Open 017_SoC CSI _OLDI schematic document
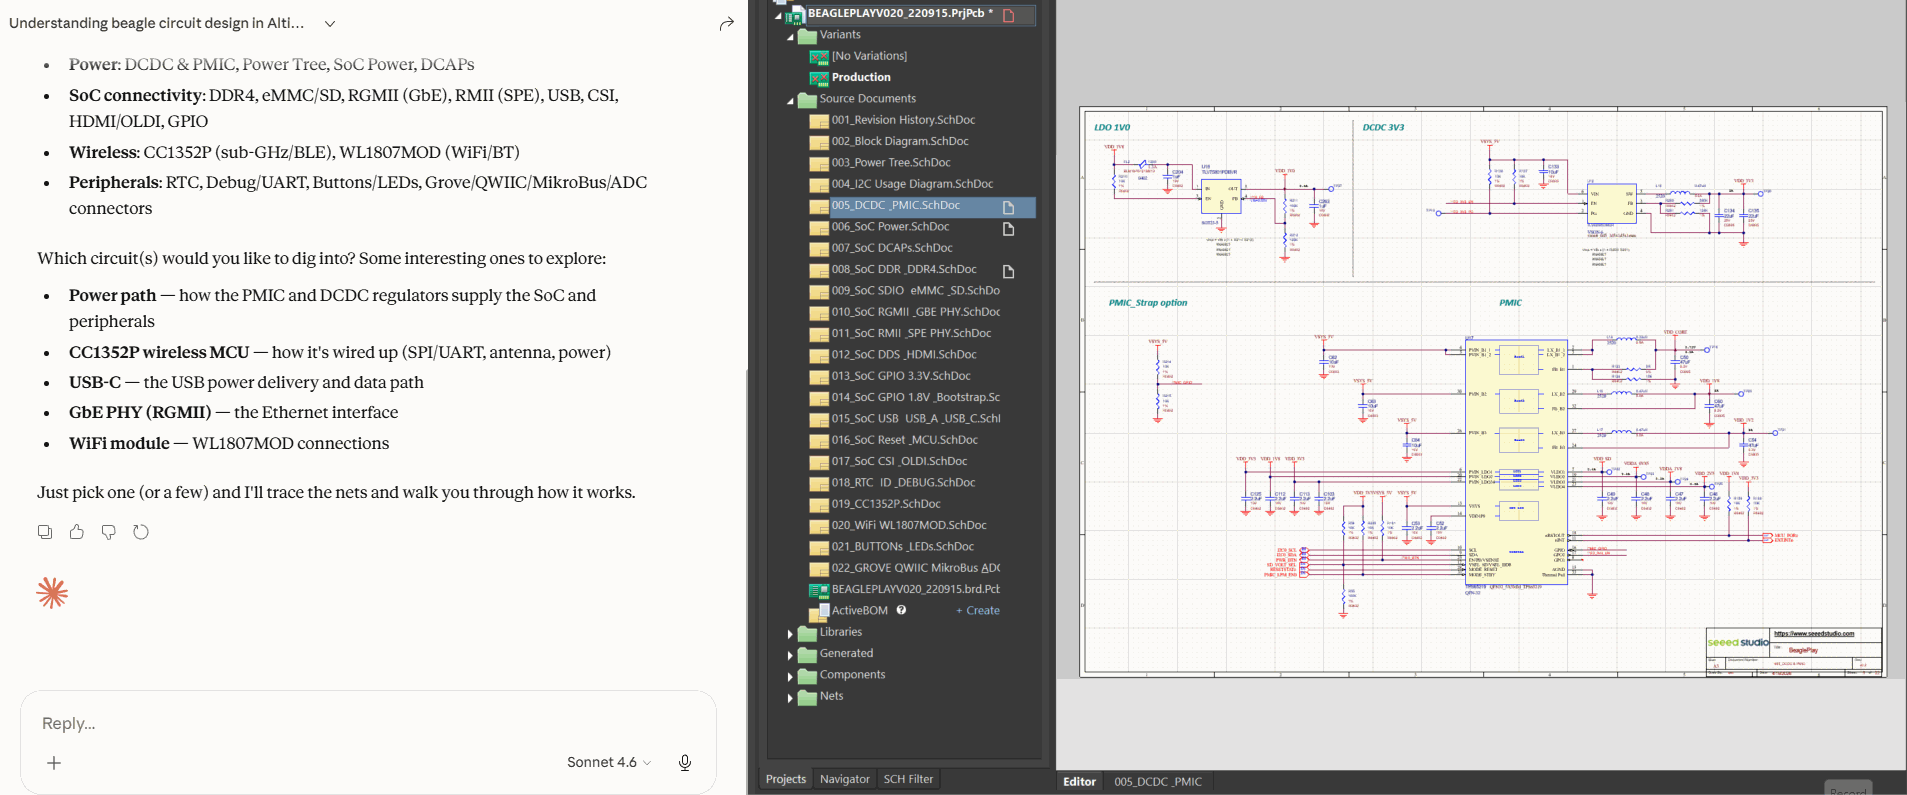Viewport: 1907px width, 795px height. click(899, 461)
